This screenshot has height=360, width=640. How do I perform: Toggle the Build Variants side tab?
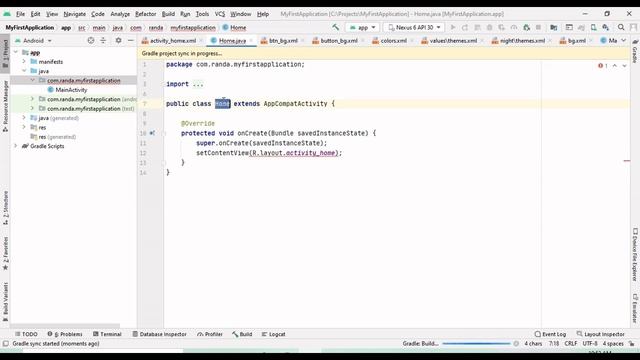point(5,302)
